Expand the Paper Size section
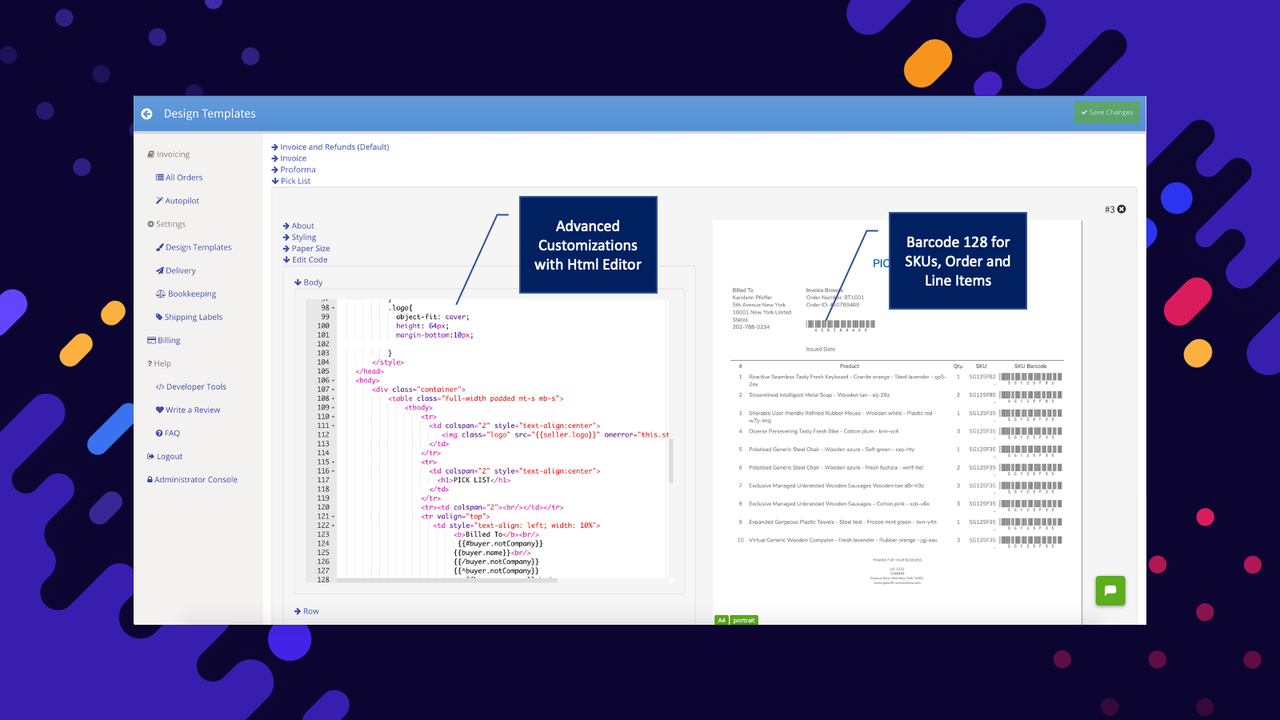1280x720 pixels. pos(307,248)
